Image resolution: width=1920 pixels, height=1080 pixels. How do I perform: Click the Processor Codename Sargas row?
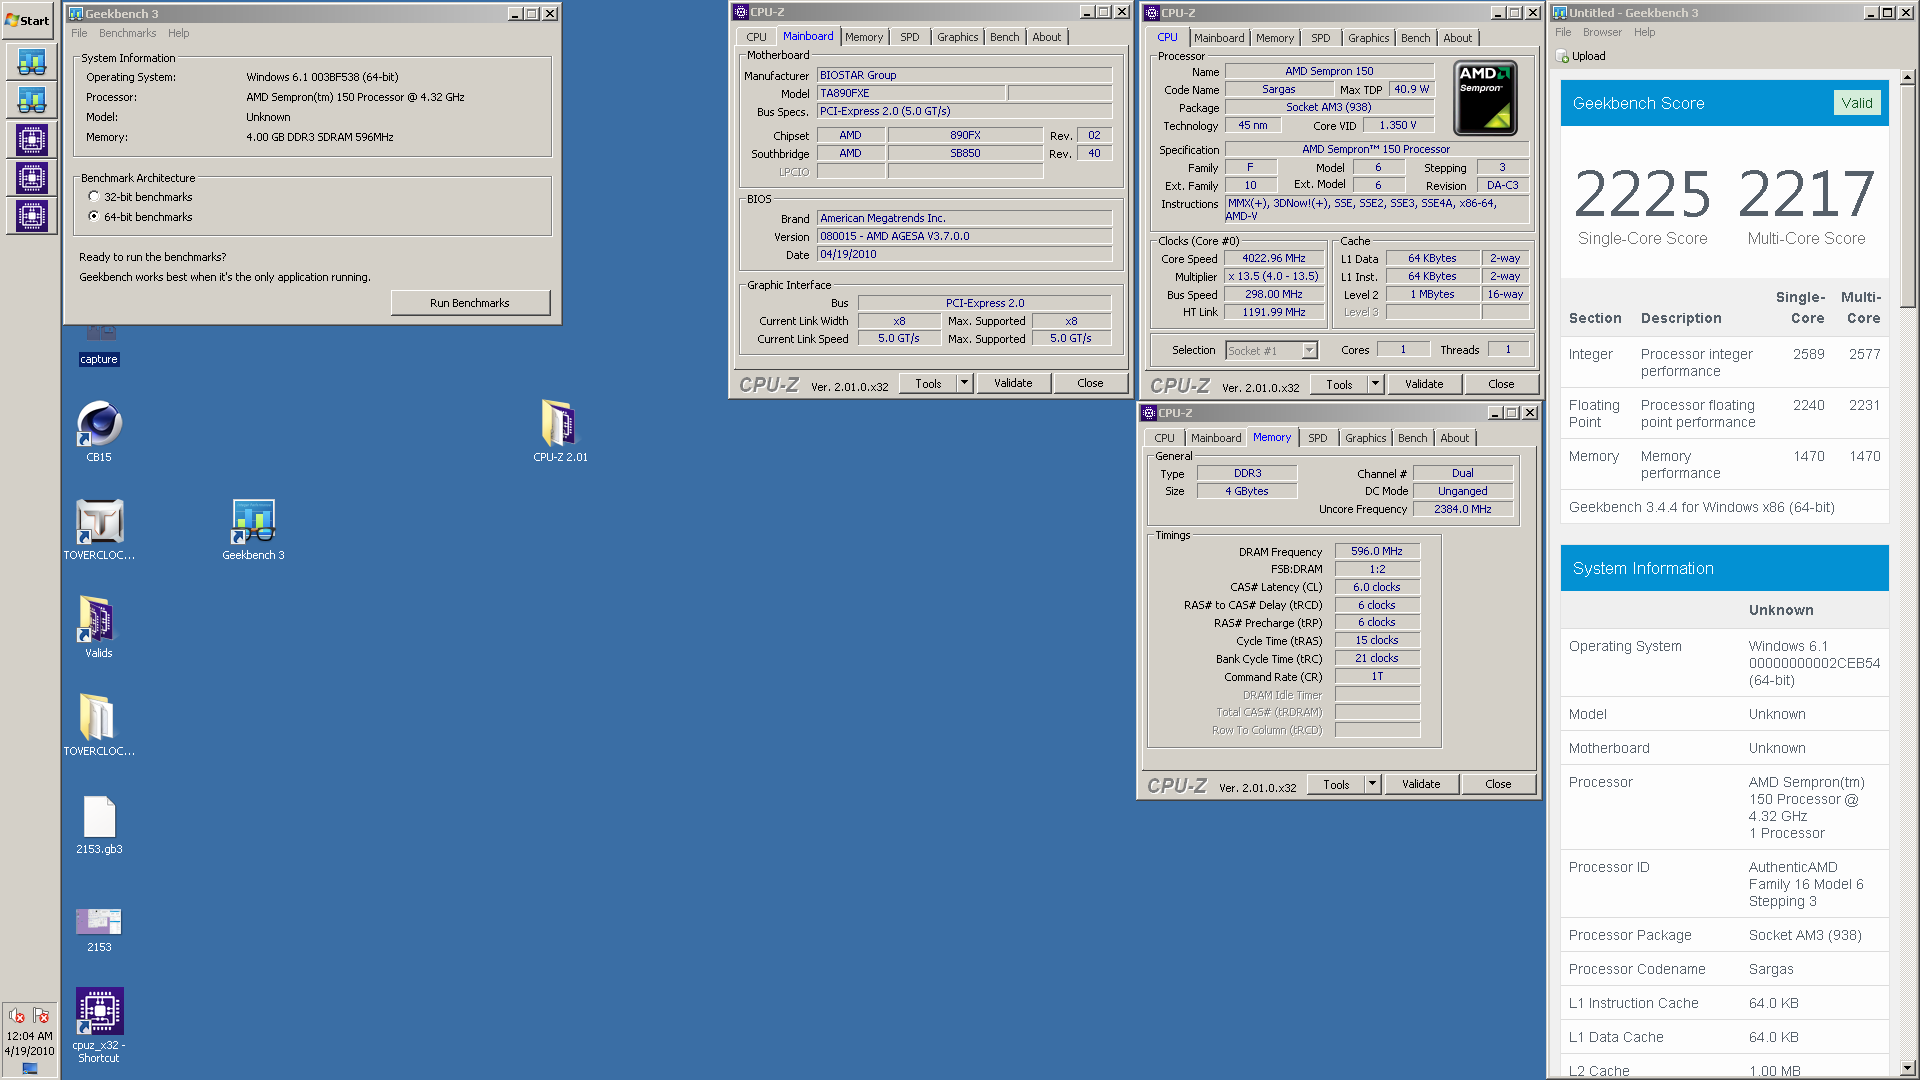[1724, 969]
